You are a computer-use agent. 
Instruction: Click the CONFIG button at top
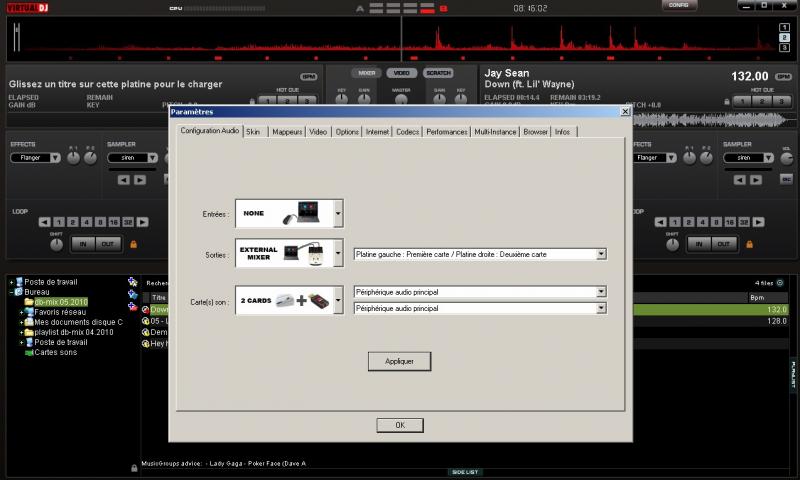tap(679, 5)
